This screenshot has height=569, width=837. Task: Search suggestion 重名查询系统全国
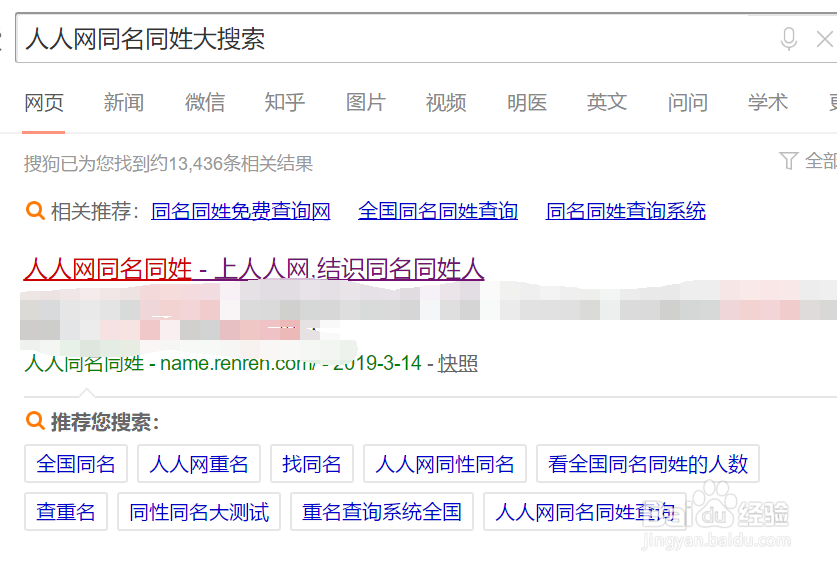click(382, 512)
